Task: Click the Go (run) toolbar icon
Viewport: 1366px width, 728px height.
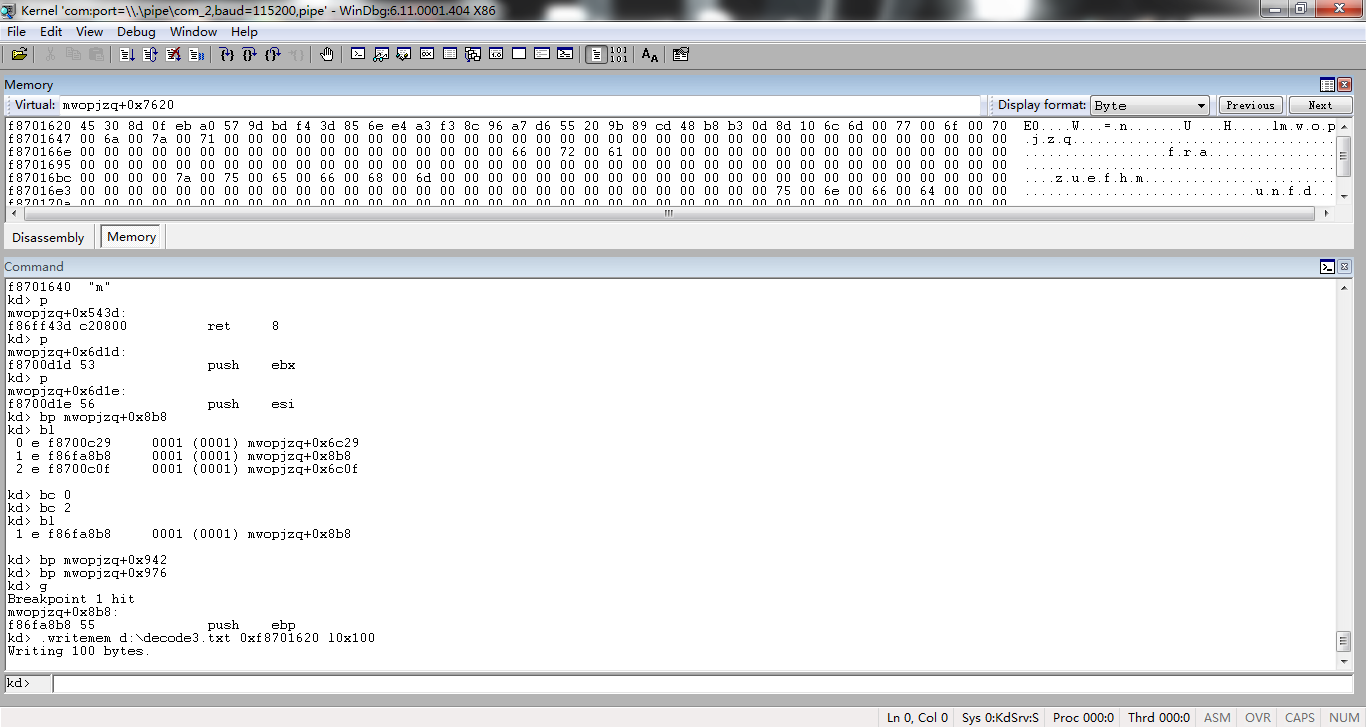Action: [x=127, y=54]
